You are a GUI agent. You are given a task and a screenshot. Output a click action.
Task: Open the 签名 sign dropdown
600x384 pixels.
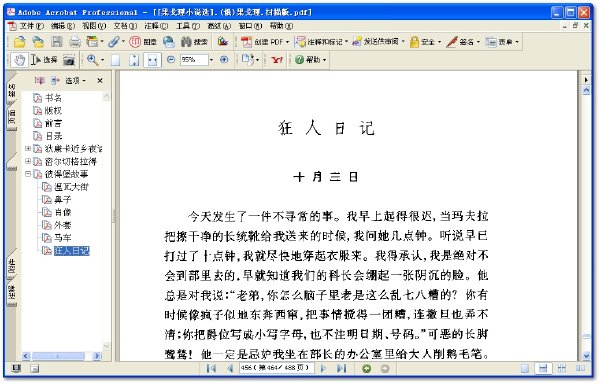tap(463, 42)
